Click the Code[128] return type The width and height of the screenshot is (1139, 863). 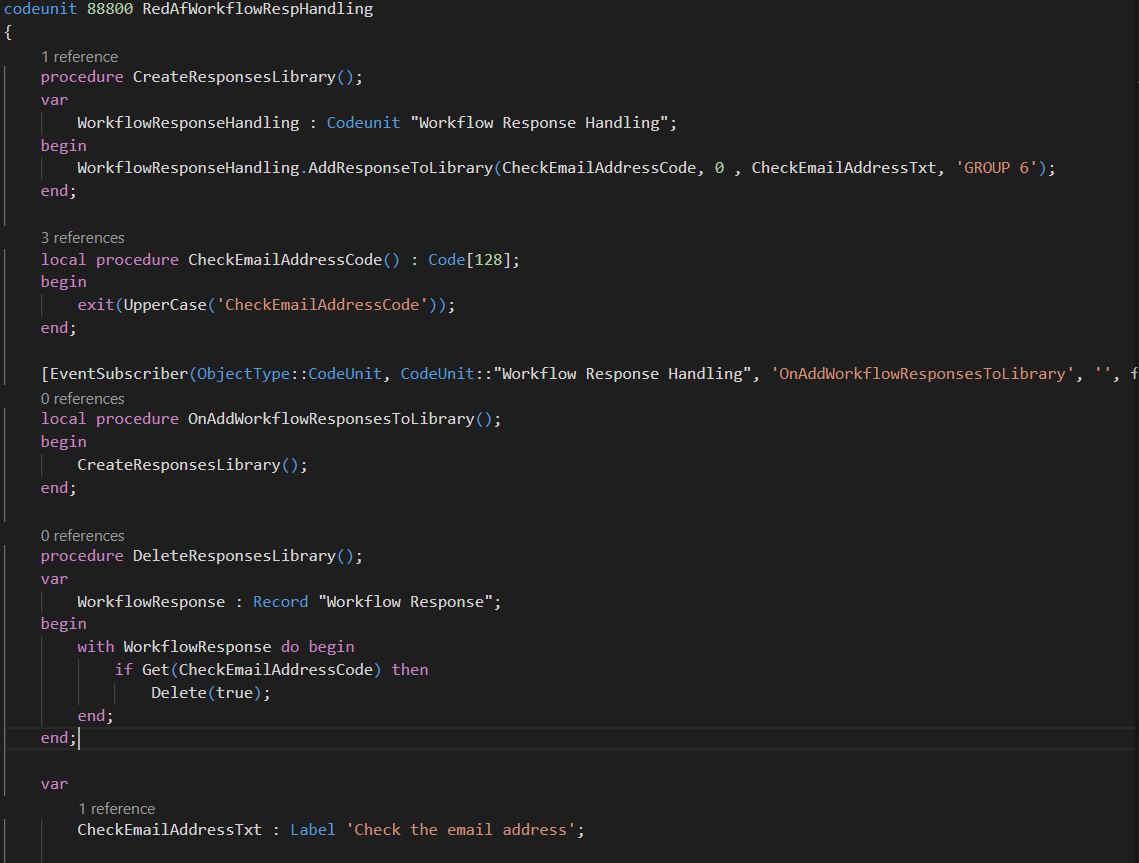[x=470, y=260]
